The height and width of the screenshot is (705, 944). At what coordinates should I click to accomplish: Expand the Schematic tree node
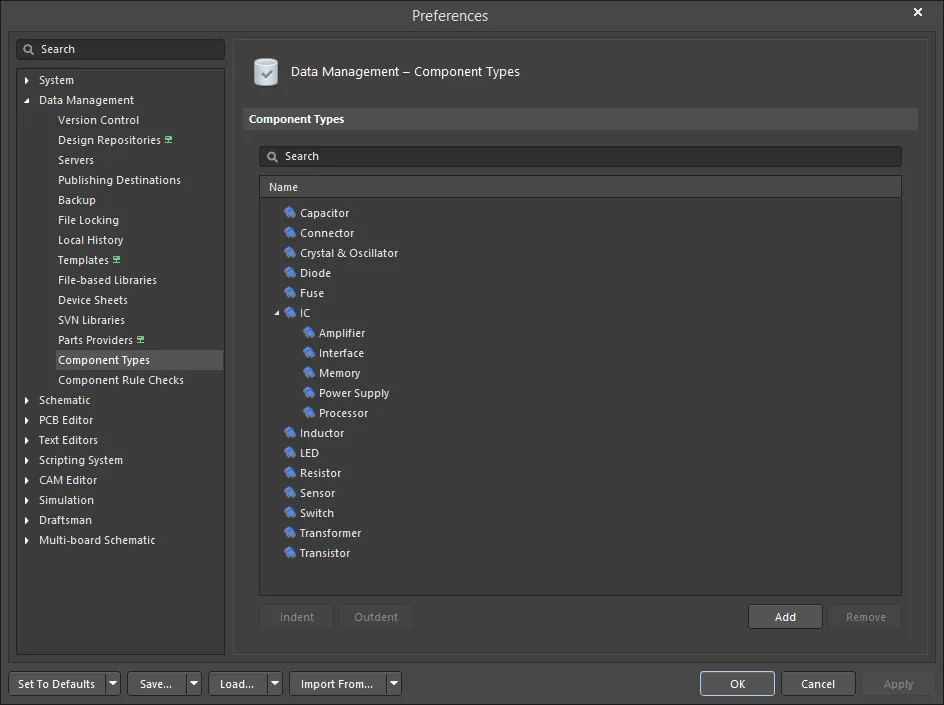click(26, 400)
